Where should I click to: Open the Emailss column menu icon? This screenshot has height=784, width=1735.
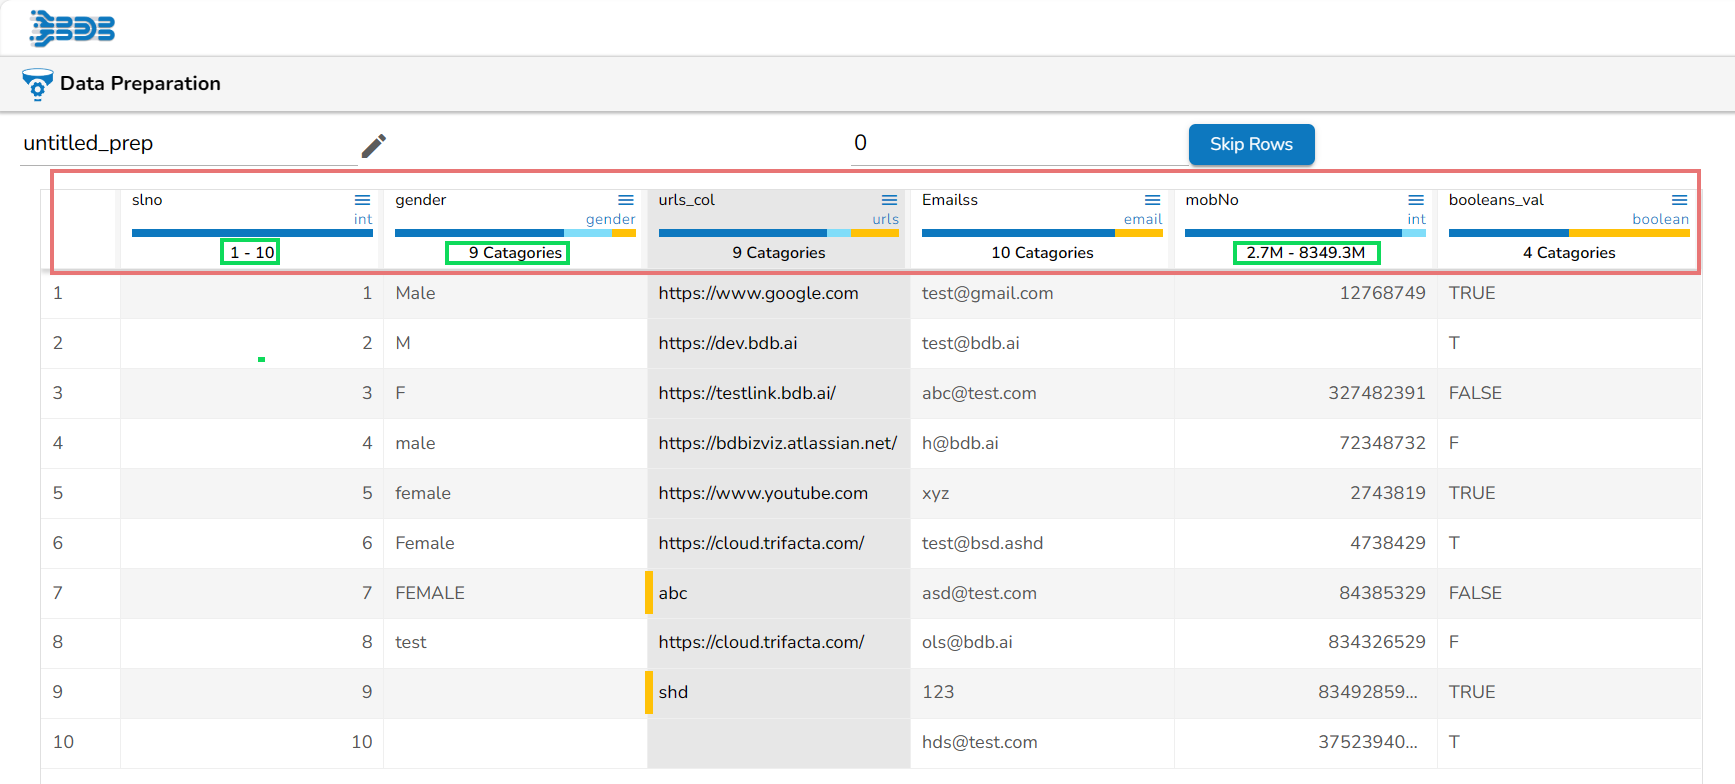coord(1152,201)
